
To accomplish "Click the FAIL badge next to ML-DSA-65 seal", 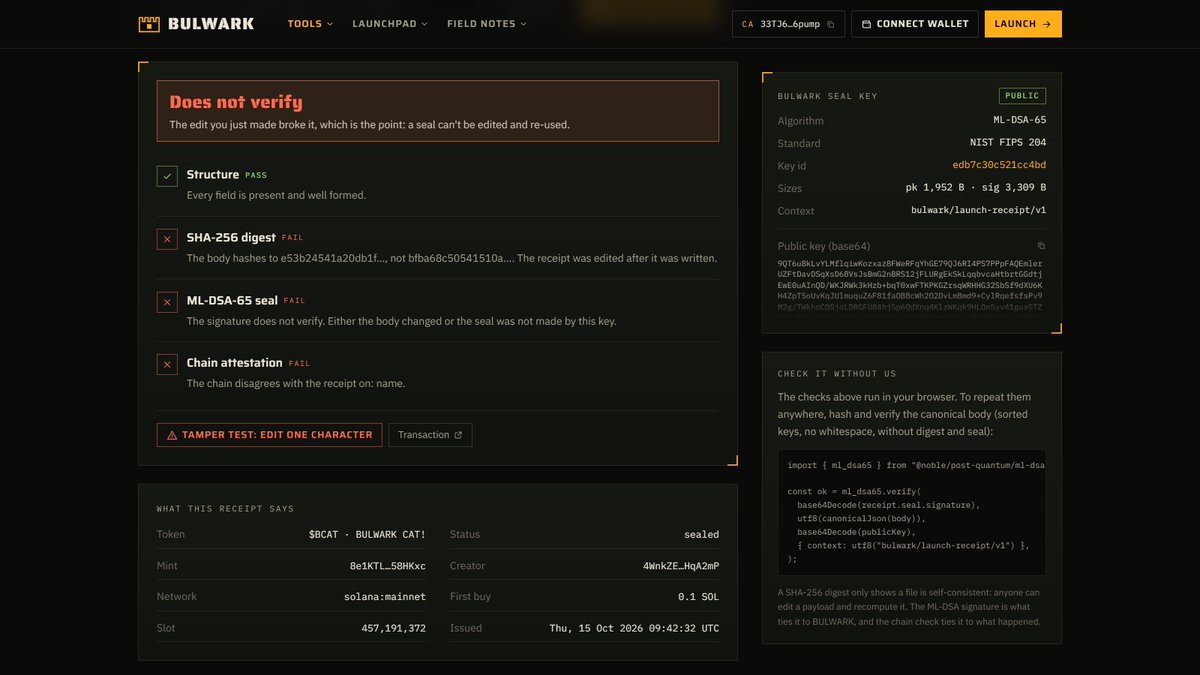I will tap(294, 301).
